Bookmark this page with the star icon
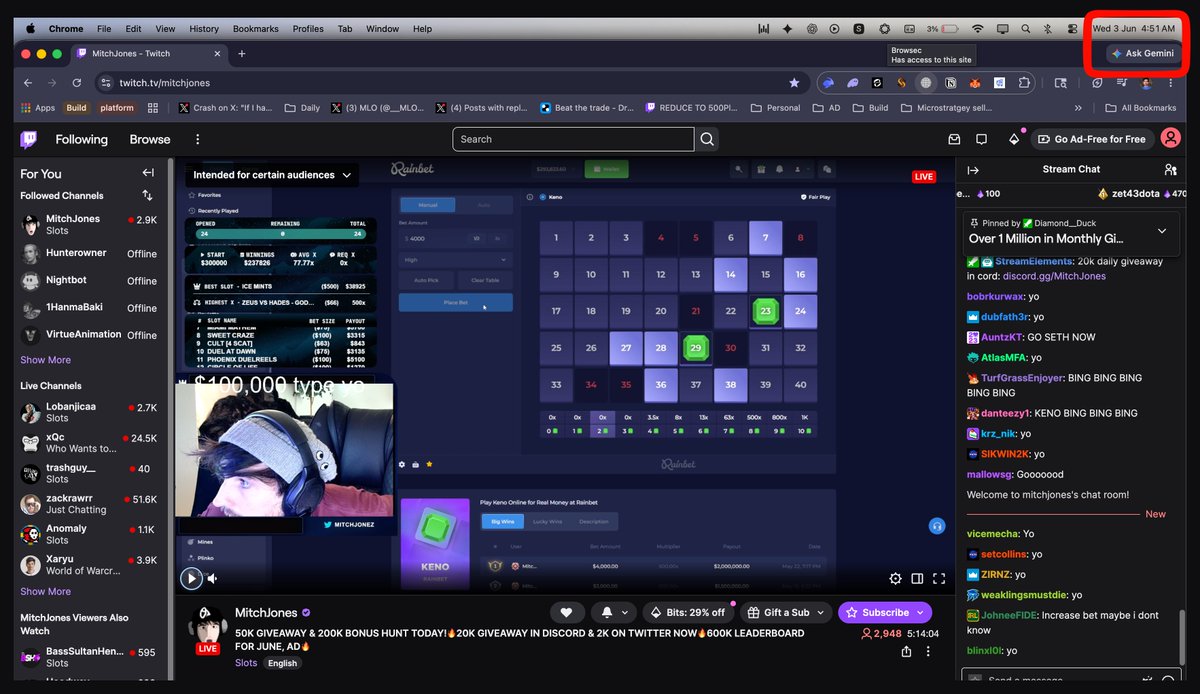Image resolution: width=1200 pixels, height=694 pixels. tap(794, 83)
